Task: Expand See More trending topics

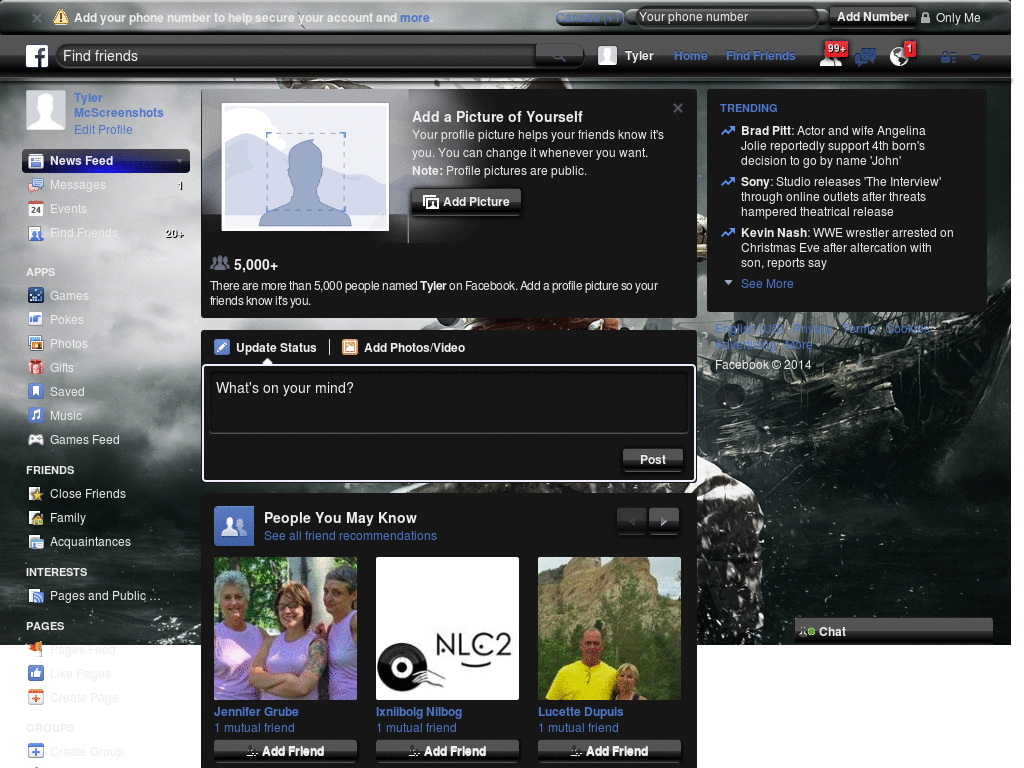Action: coord(767,284)
